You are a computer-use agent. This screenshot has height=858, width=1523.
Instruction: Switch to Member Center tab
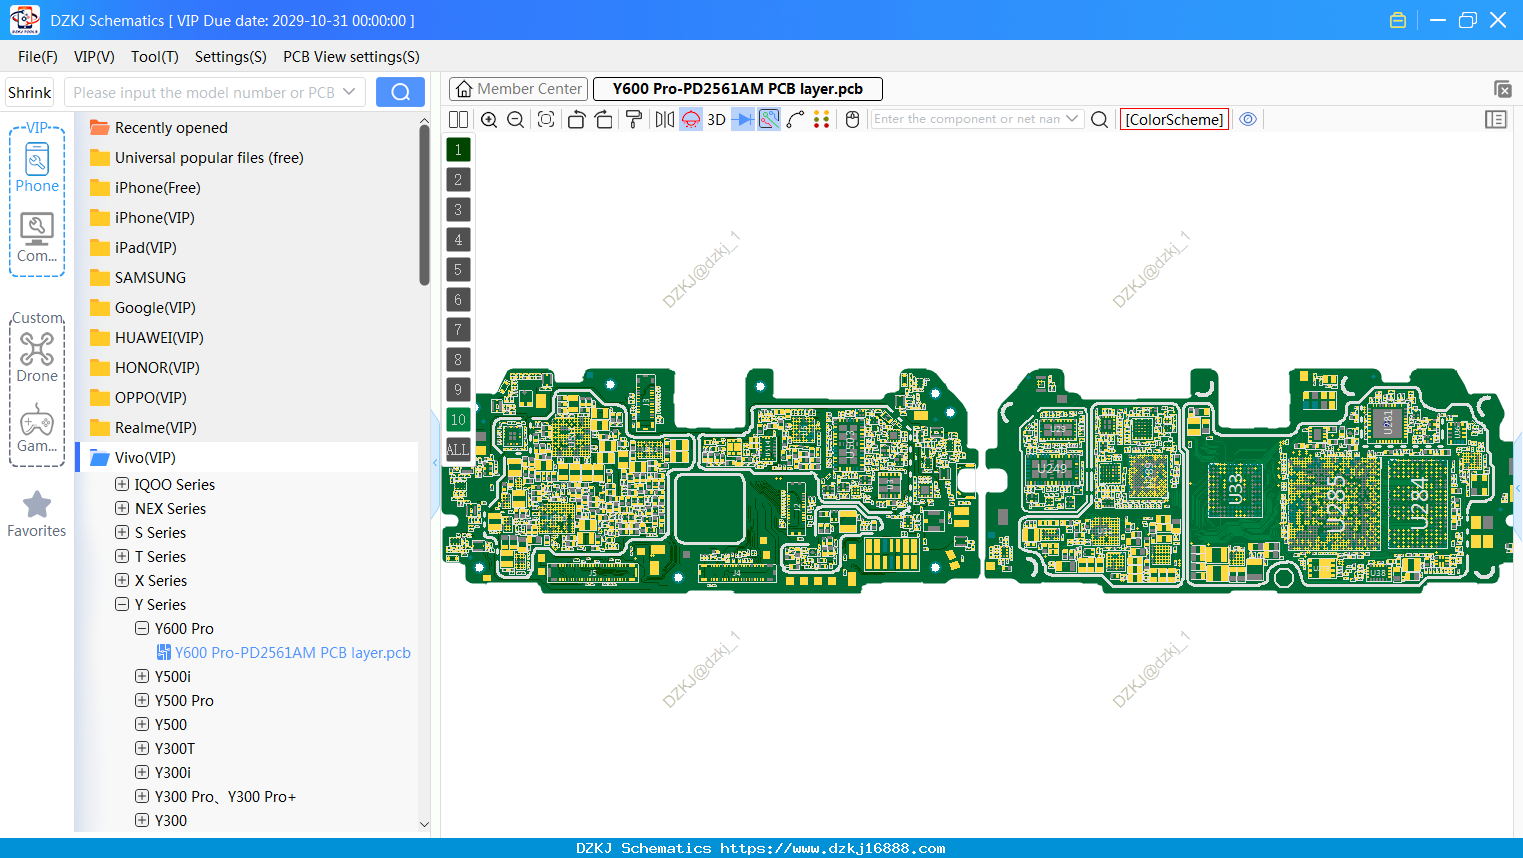coord(518,89)
